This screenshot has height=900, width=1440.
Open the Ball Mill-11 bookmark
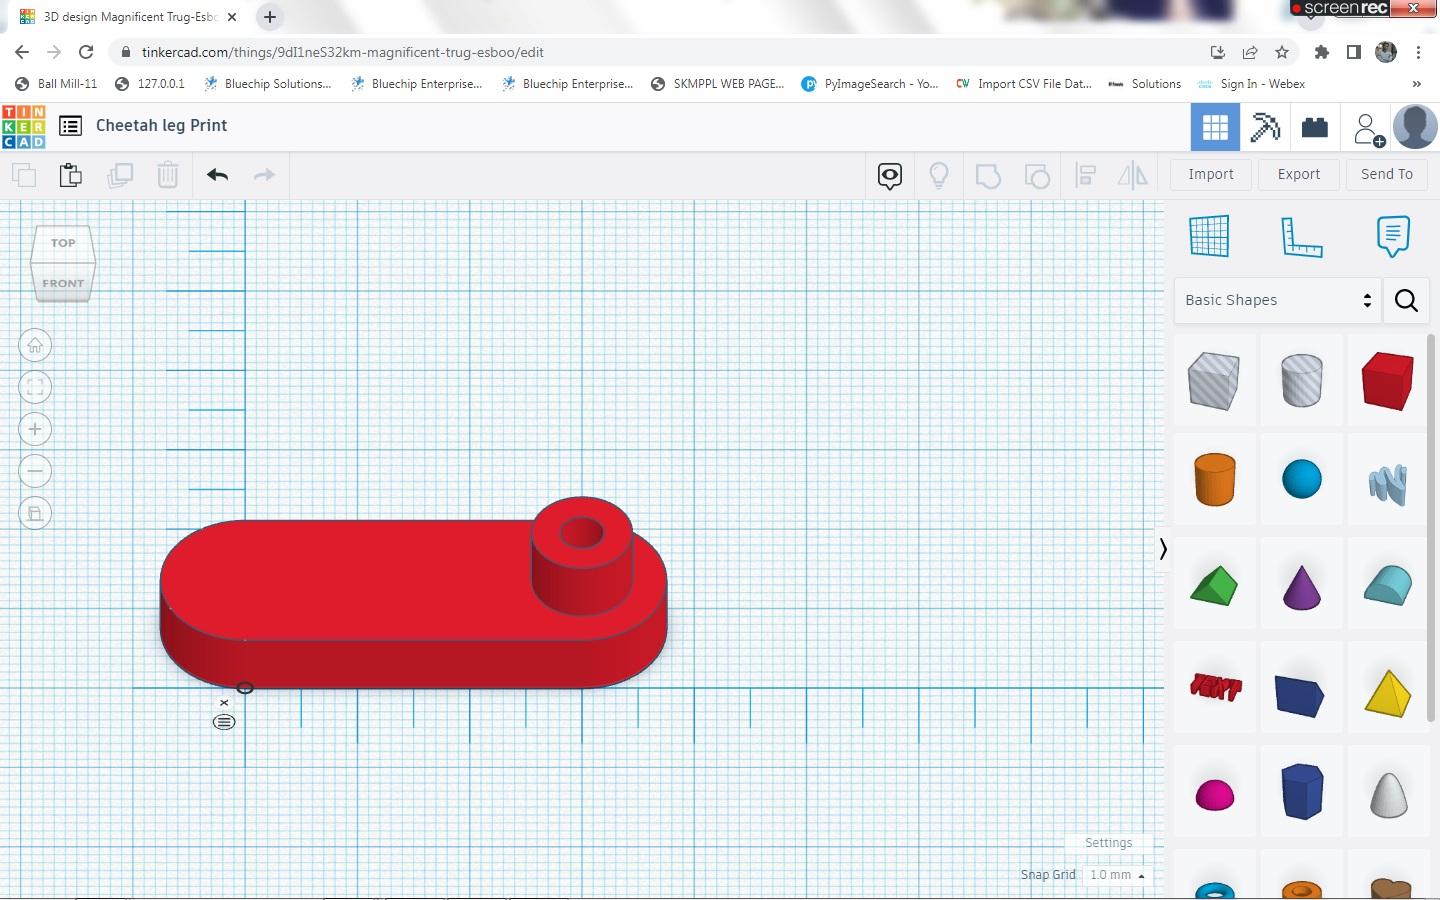[x=56, y=84]
